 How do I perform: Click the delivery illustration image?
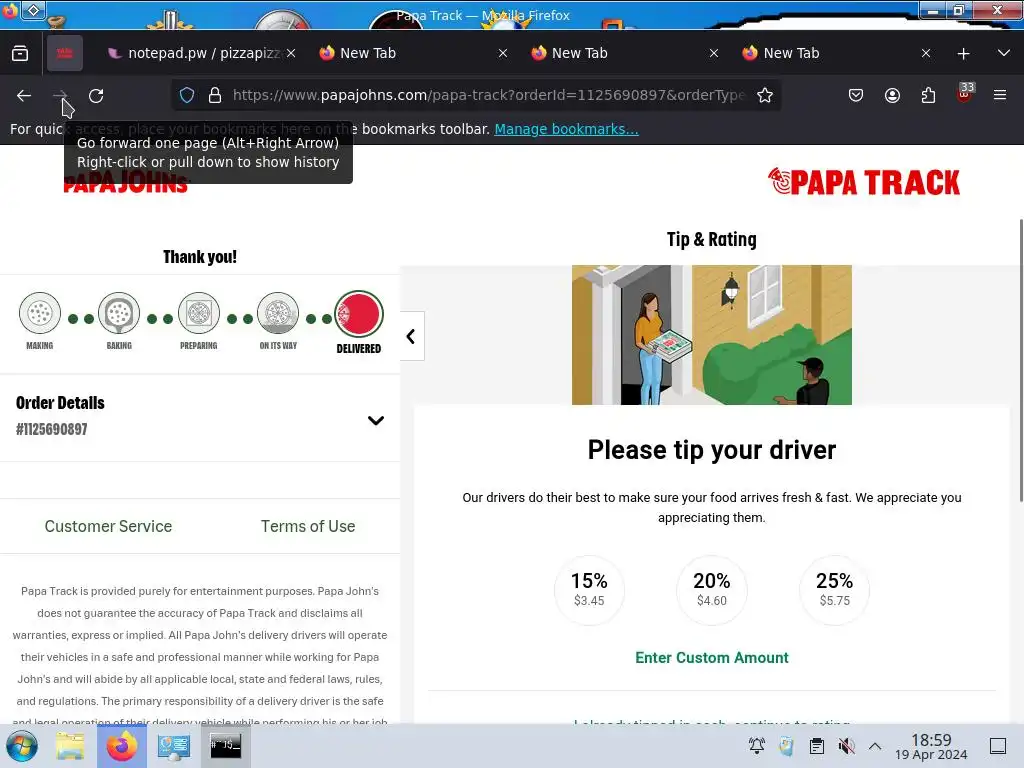coord(712,335)
